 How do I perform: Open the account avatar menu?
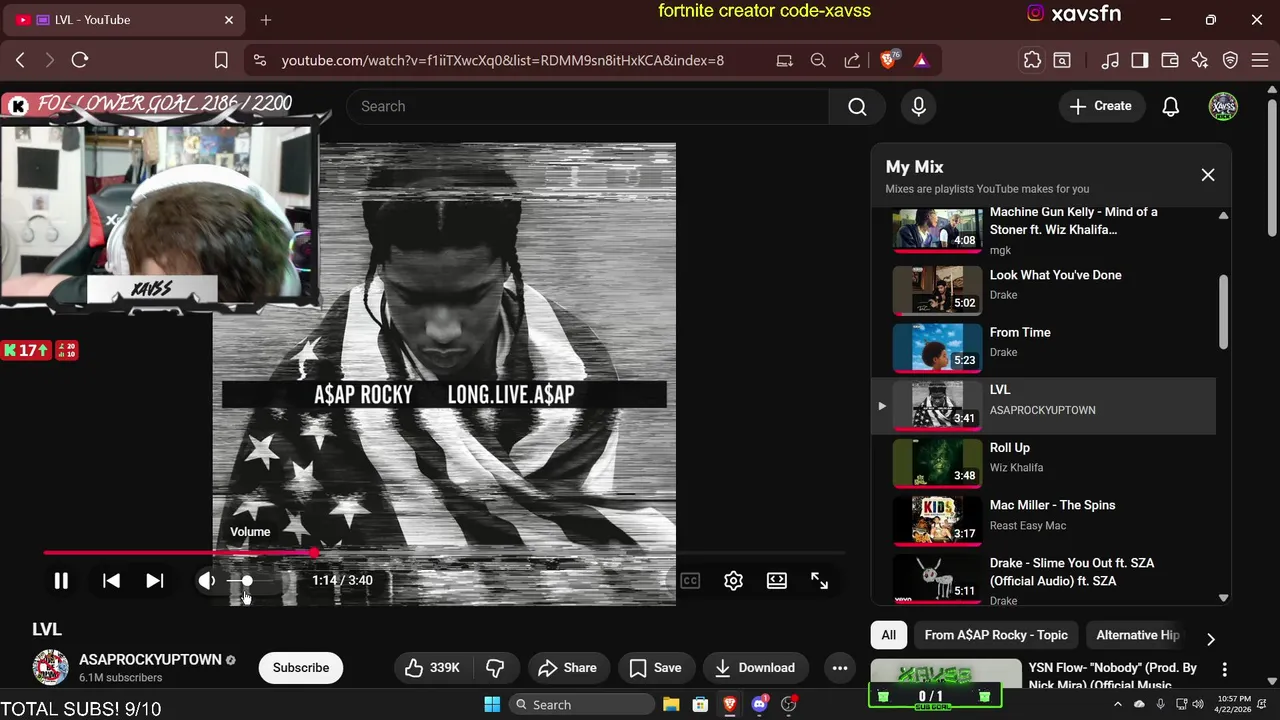tap(1223, 106)
